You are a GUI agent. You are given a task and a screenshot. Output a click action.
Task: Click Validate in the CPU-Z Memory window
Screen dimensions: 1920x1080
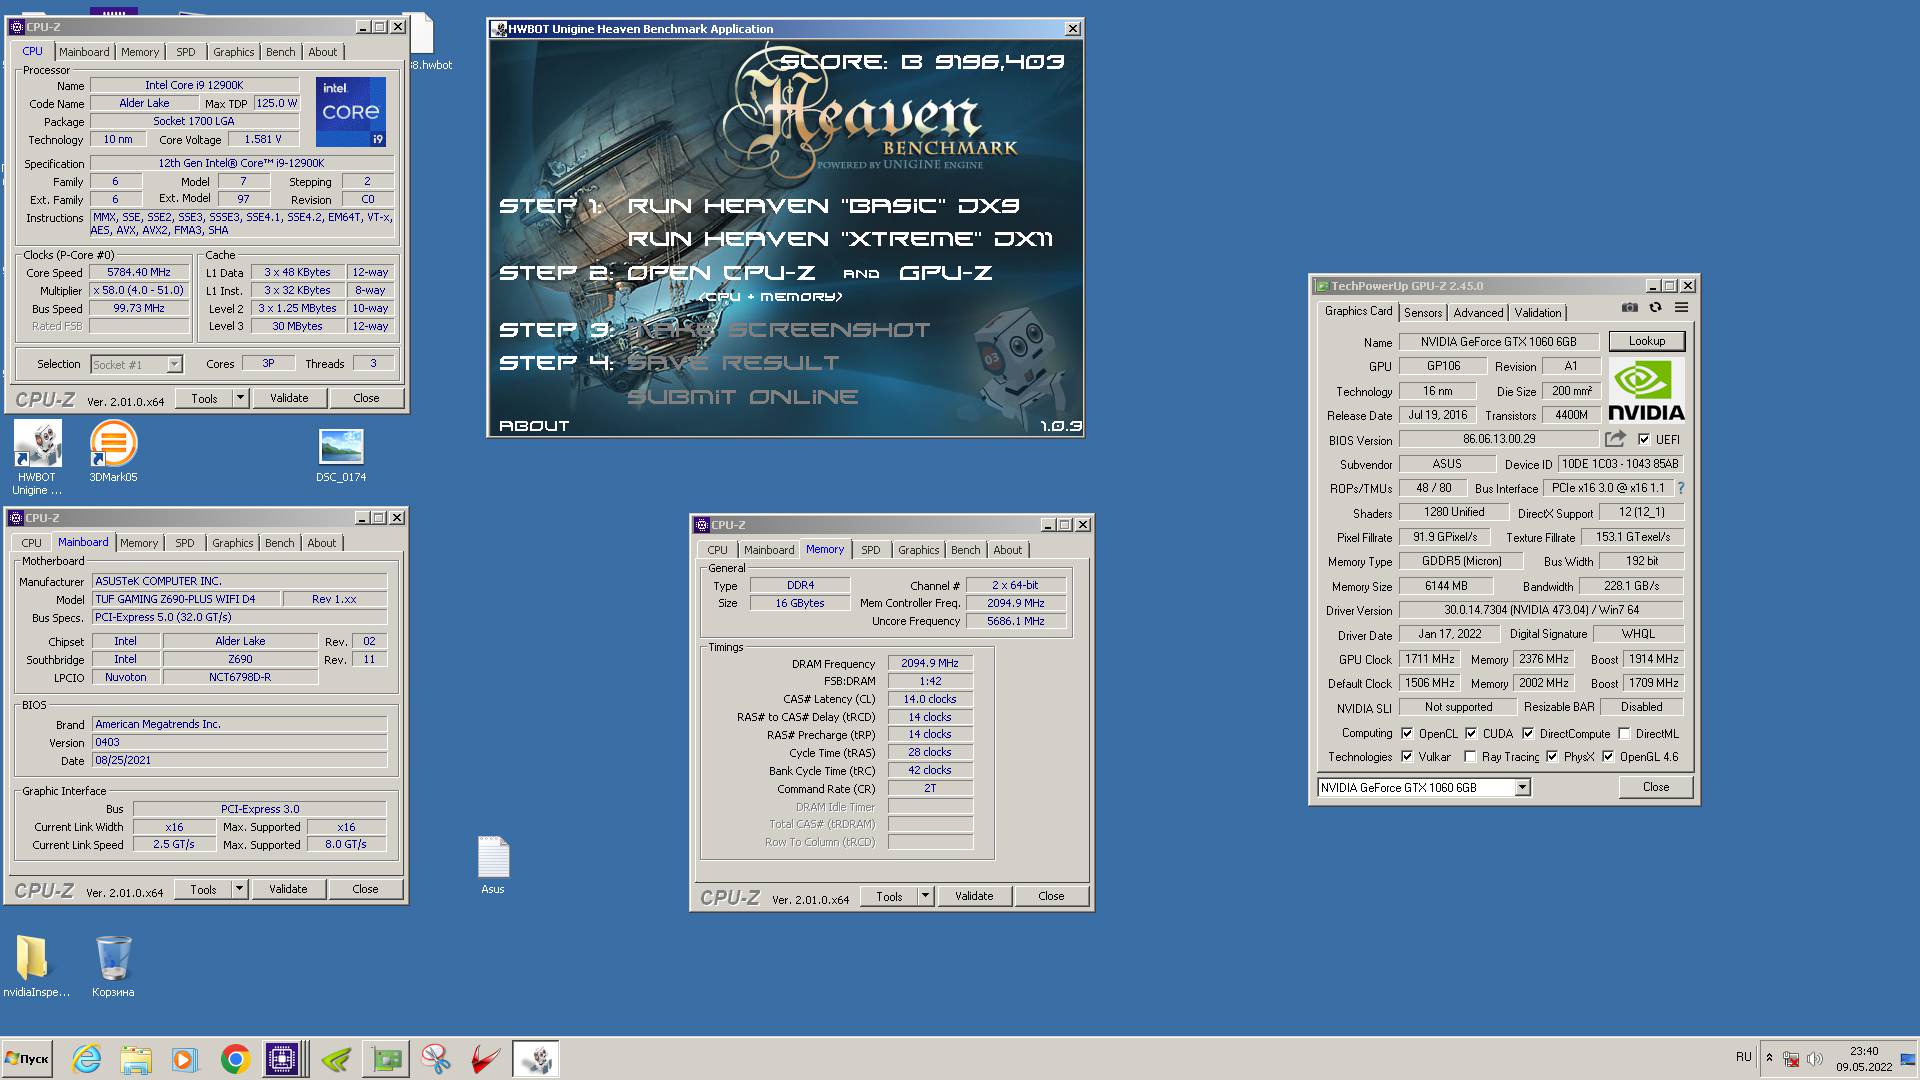(x=974, y=896)
